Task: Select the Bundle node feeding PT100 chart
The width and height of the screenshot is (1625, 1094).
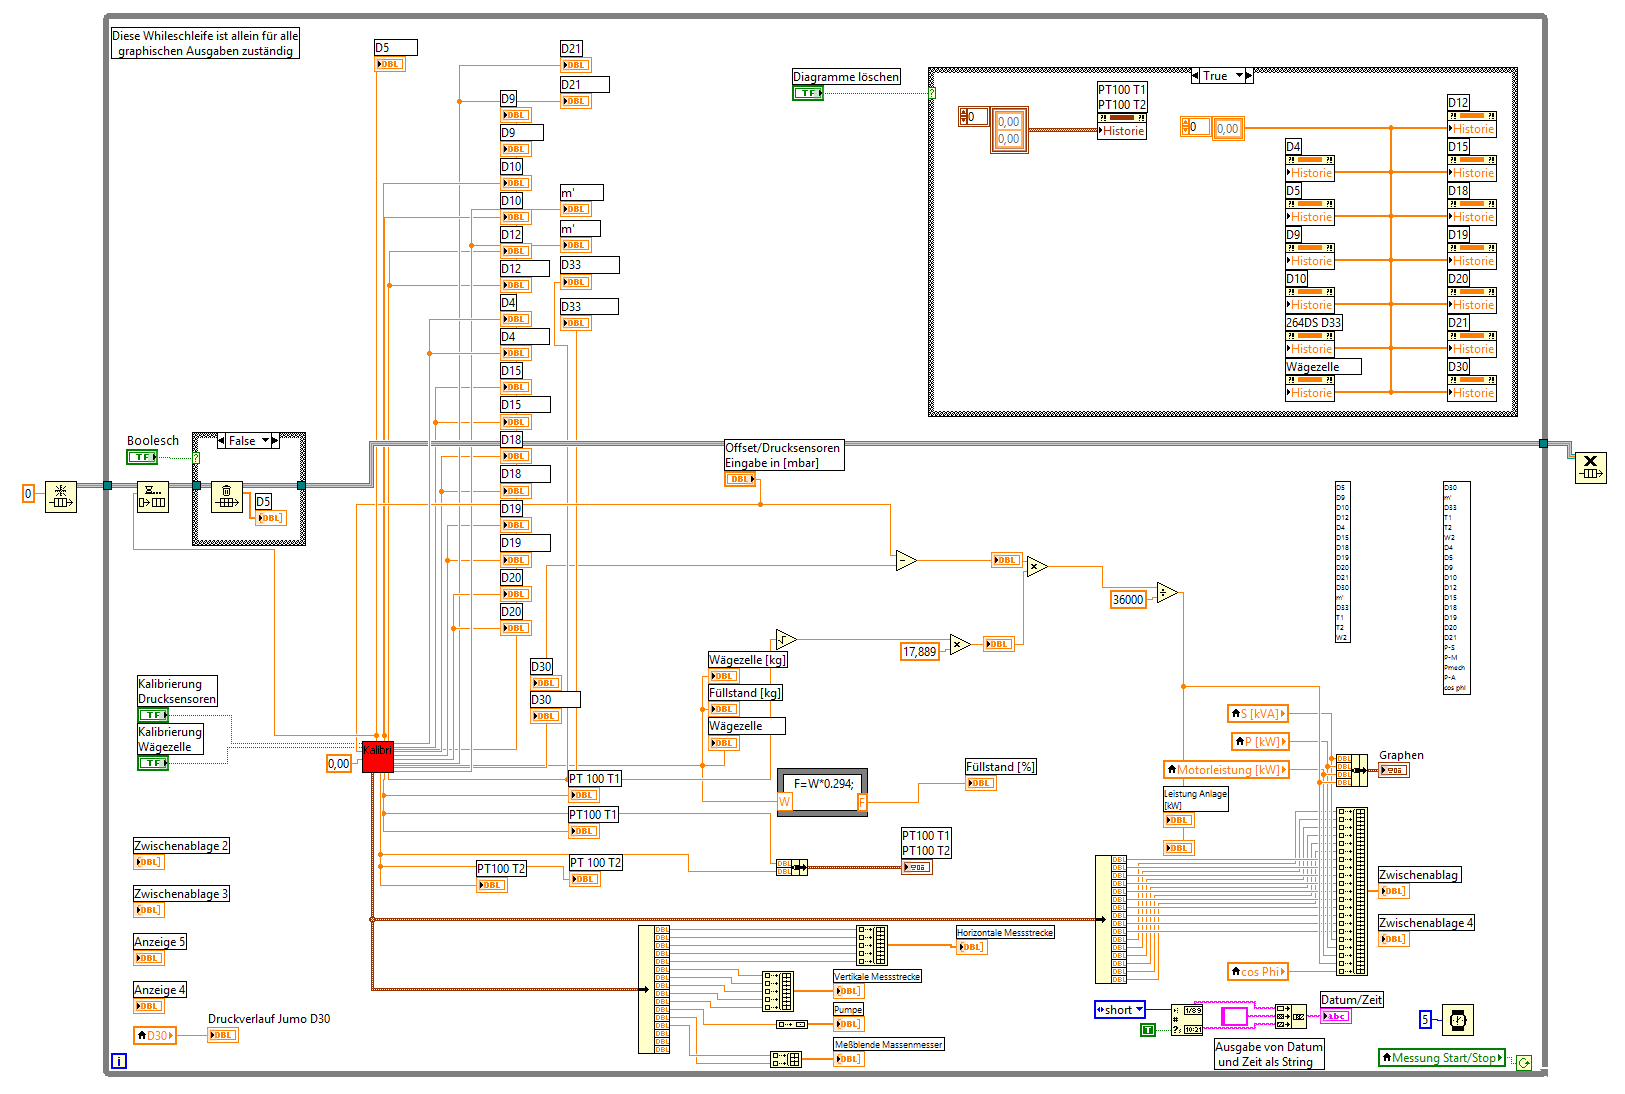Action: pyautogui.click(x=792, y=867)
